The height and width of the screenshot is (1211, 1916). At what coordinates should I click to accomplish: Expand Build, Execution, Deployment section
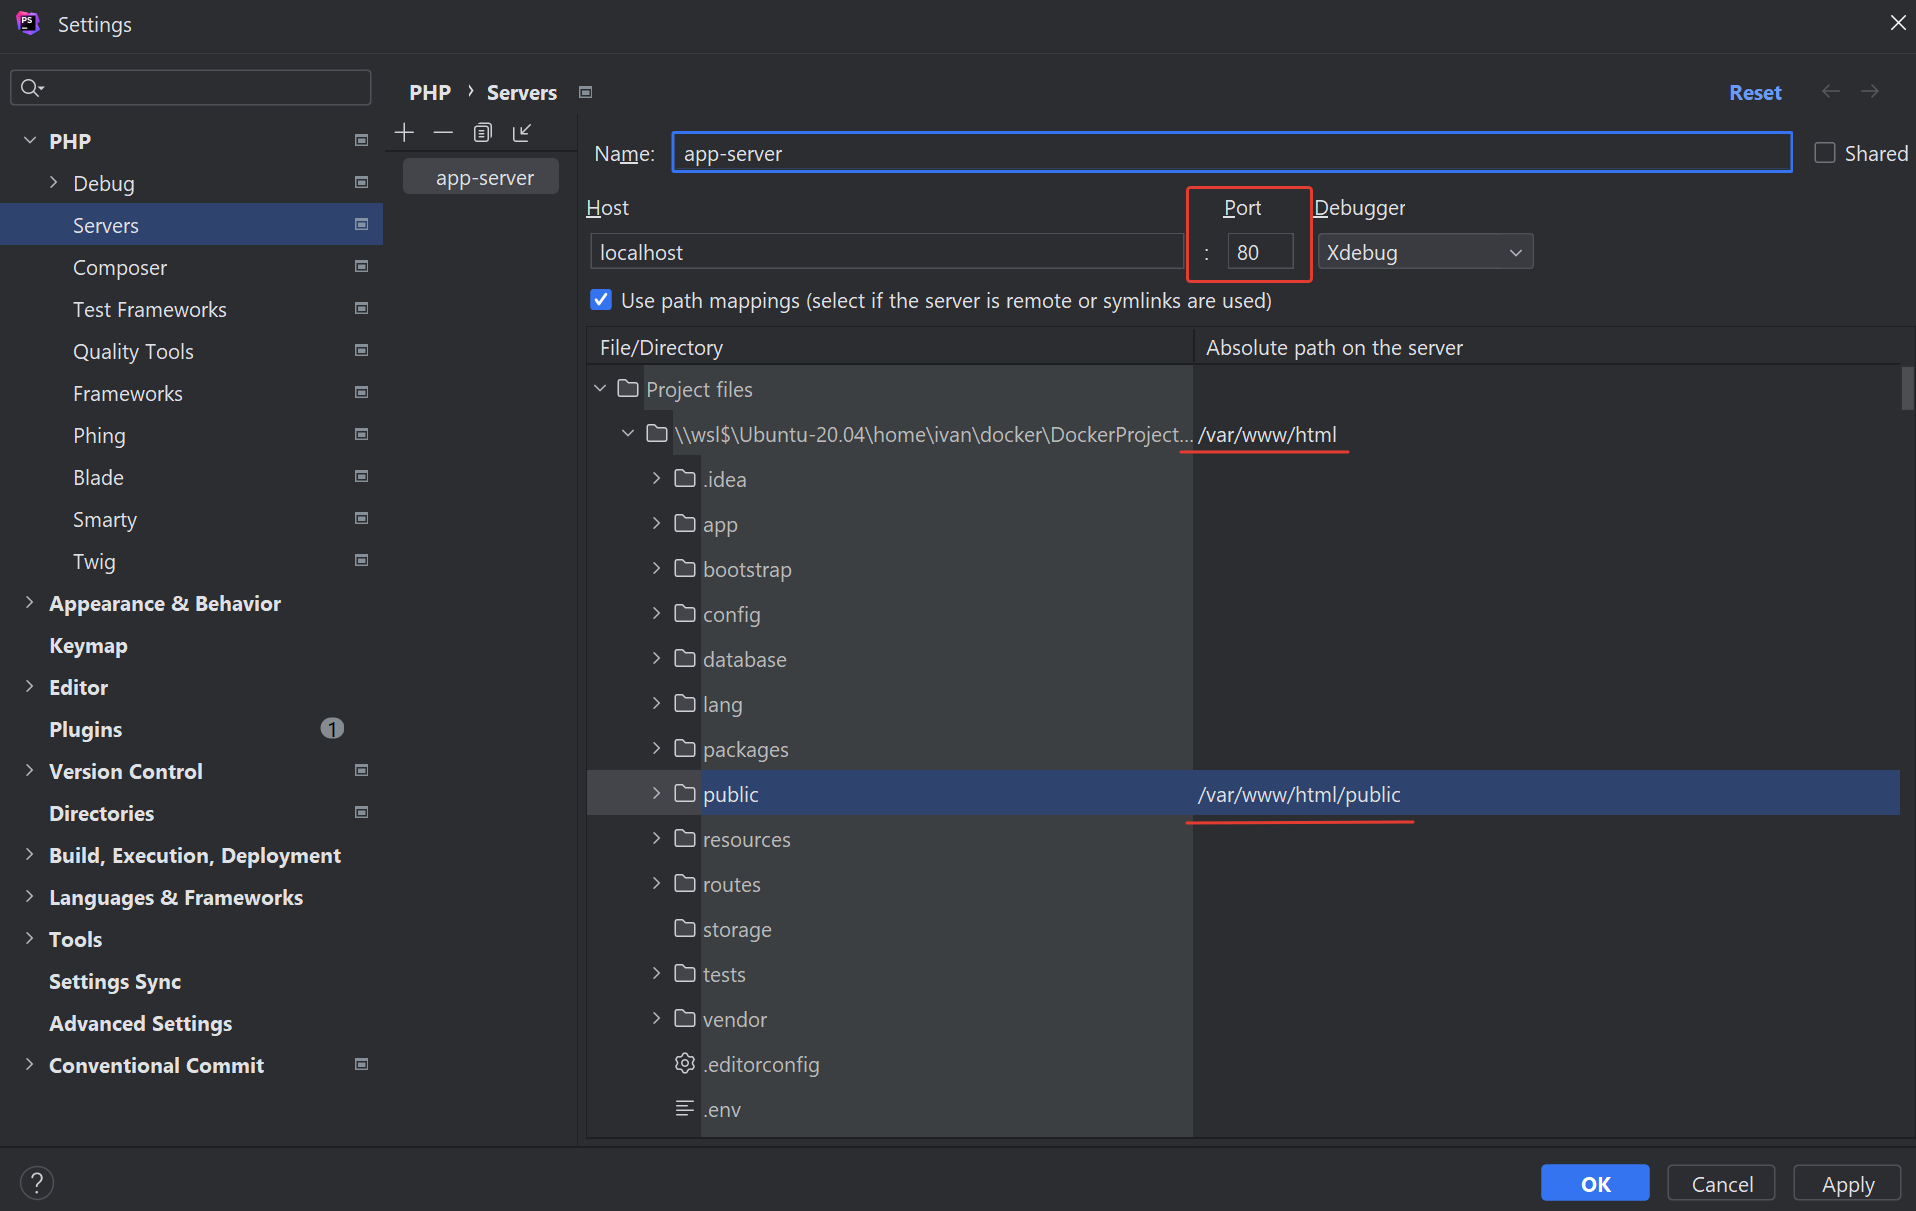(30, 855)
